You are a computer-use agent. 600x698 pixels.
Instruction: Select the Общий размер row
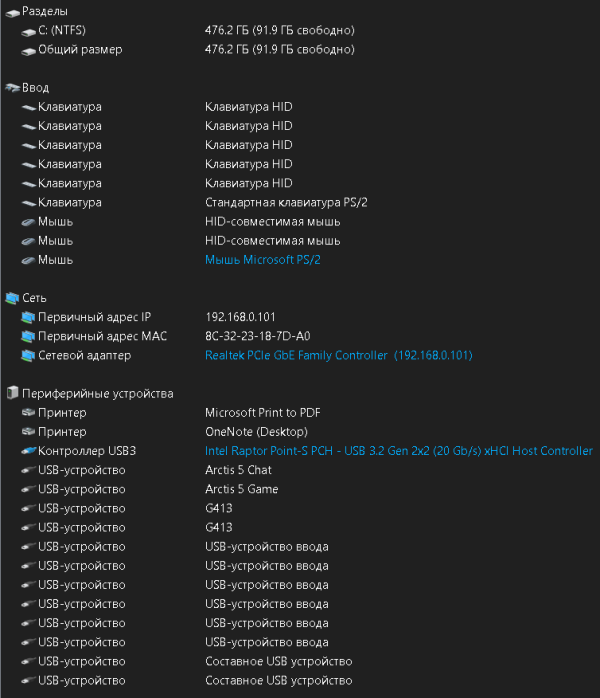coord(80,50)
